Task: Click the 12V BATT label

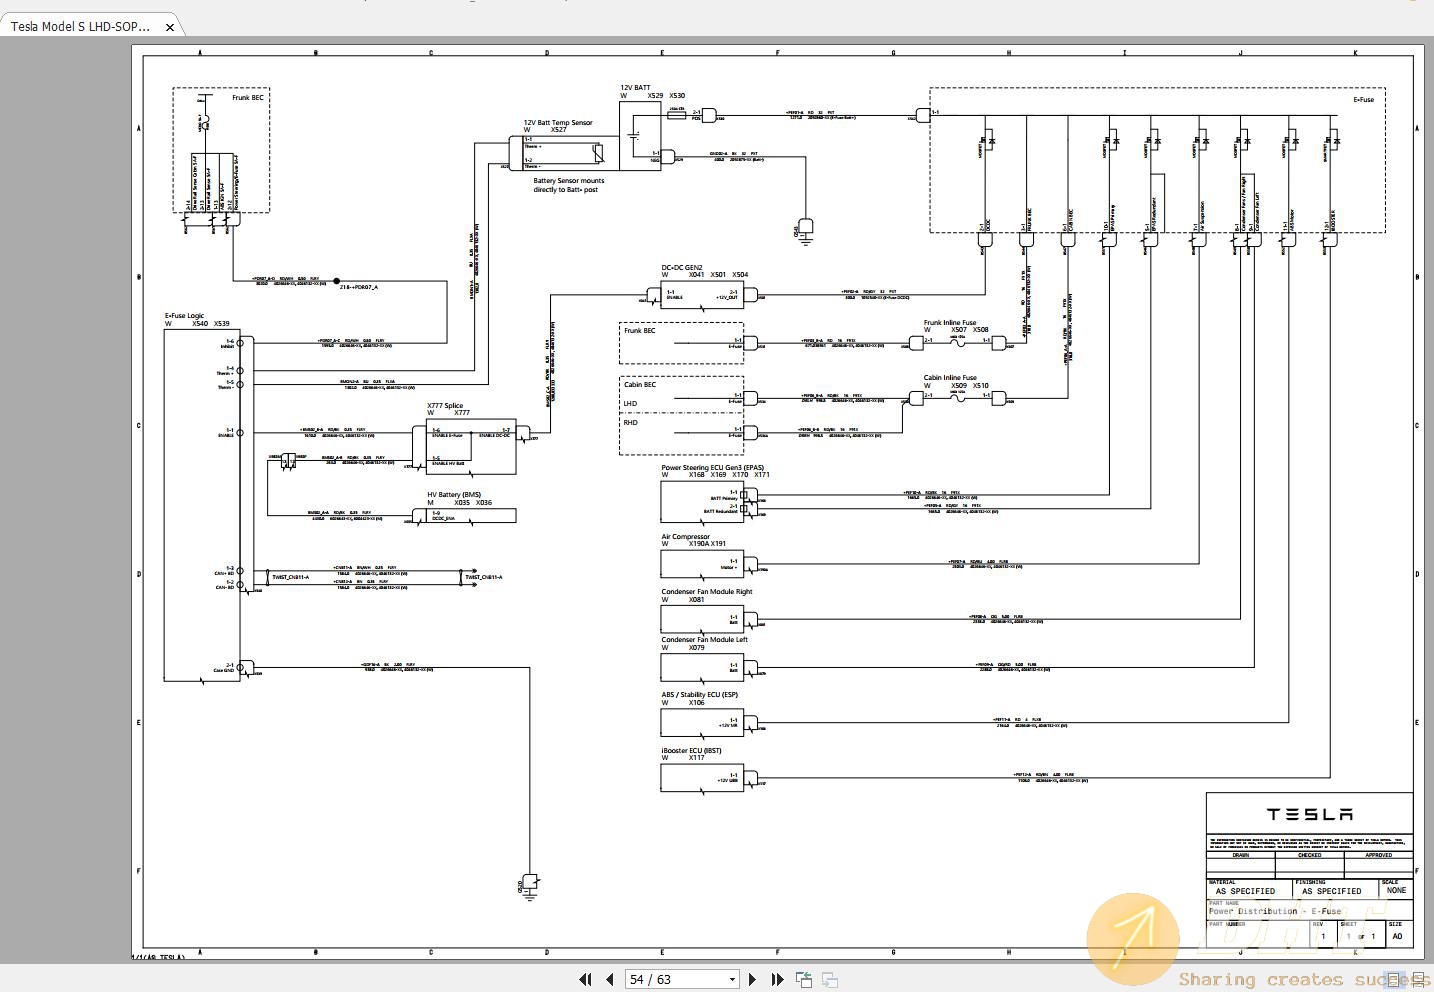Action: (x=635, y=88)
